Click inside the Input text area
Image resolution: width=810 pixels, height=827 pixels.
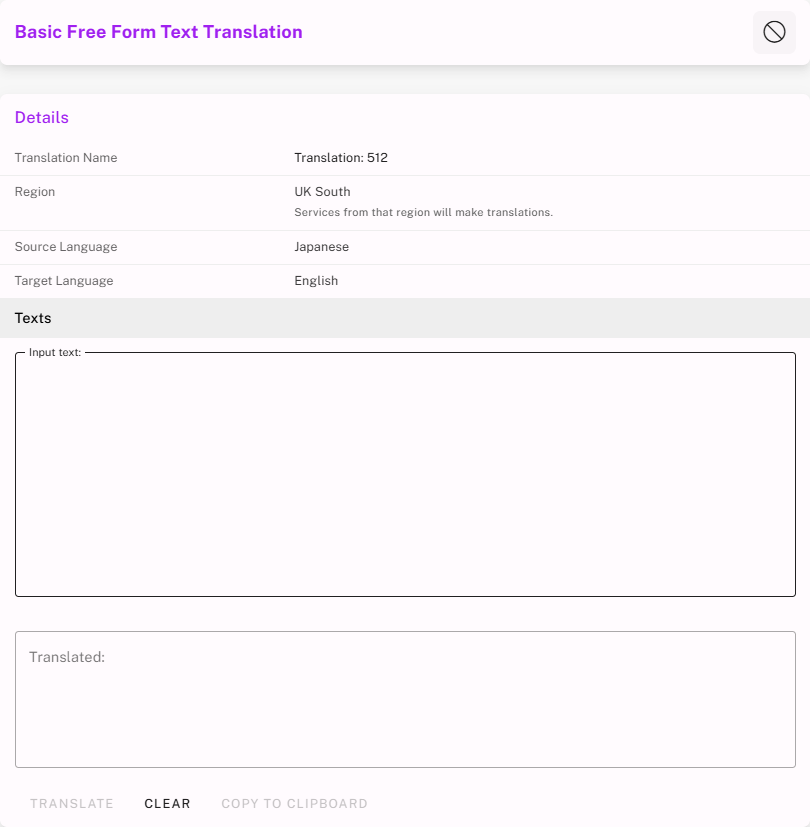[405, 475]
